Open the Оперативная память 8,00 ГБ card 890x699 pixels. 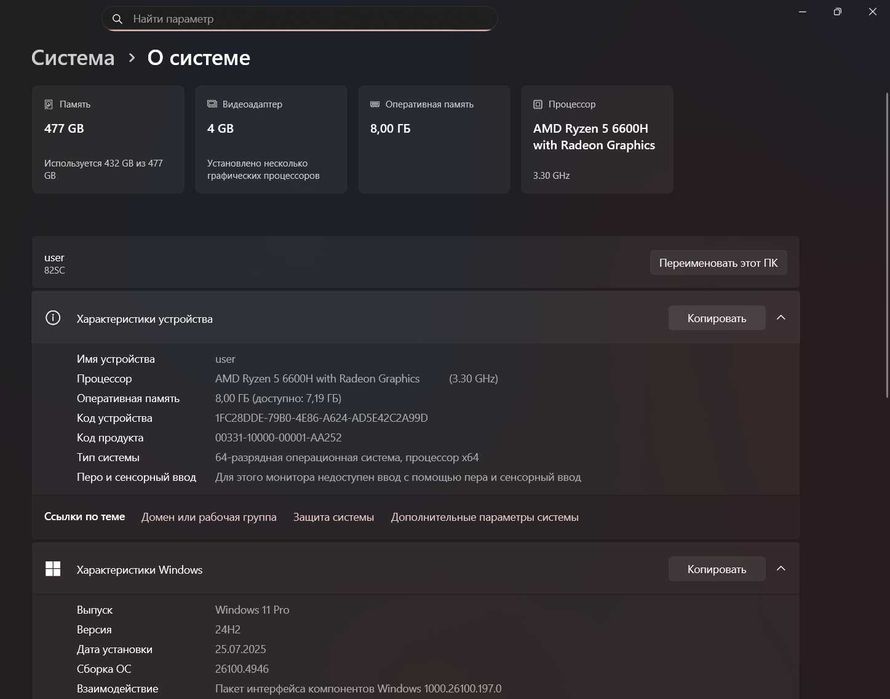(x=434, y=140)
